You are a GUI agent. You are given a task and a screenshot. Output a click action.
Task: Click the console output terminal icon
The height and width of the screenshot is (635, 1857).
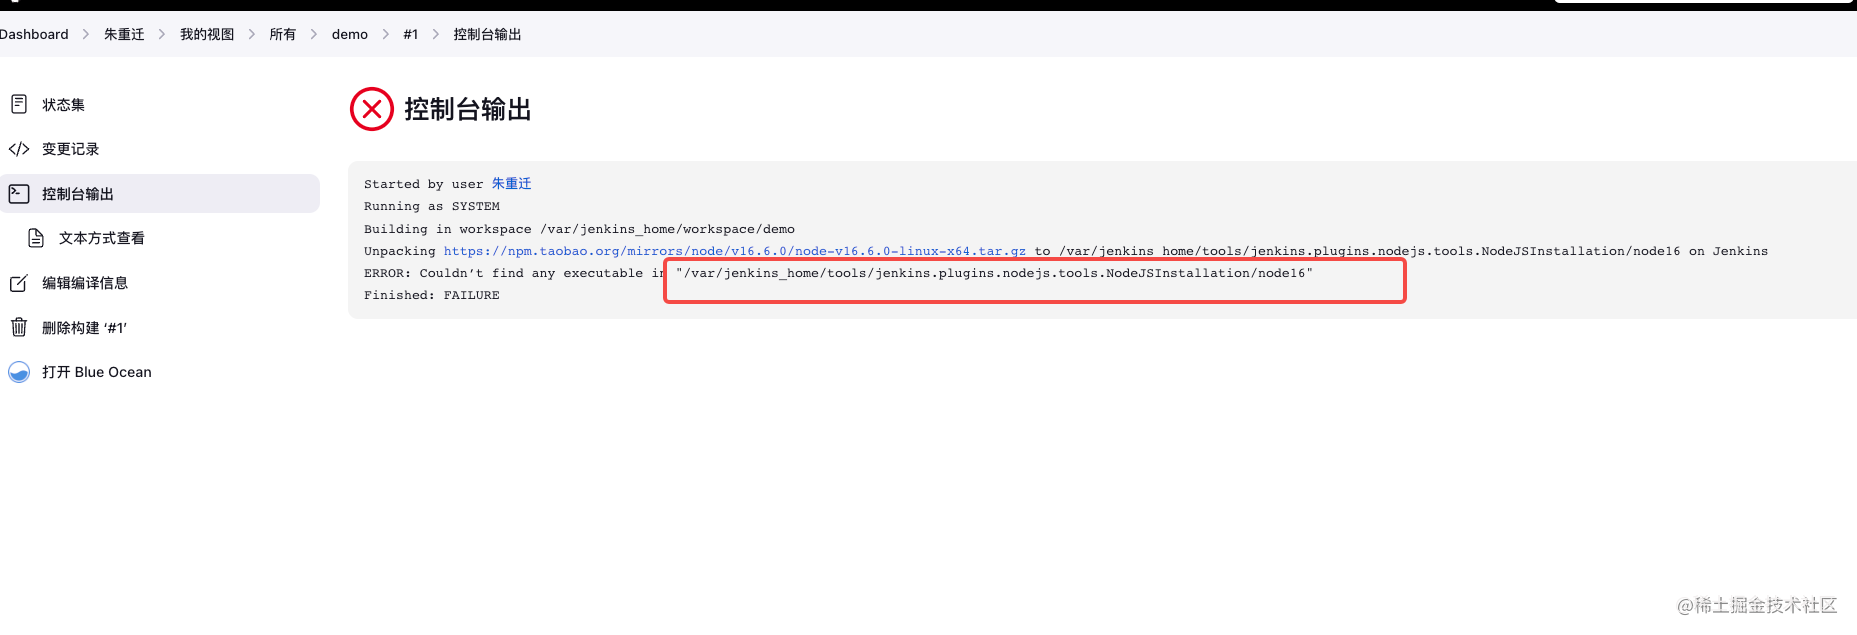tap(19, 193)
